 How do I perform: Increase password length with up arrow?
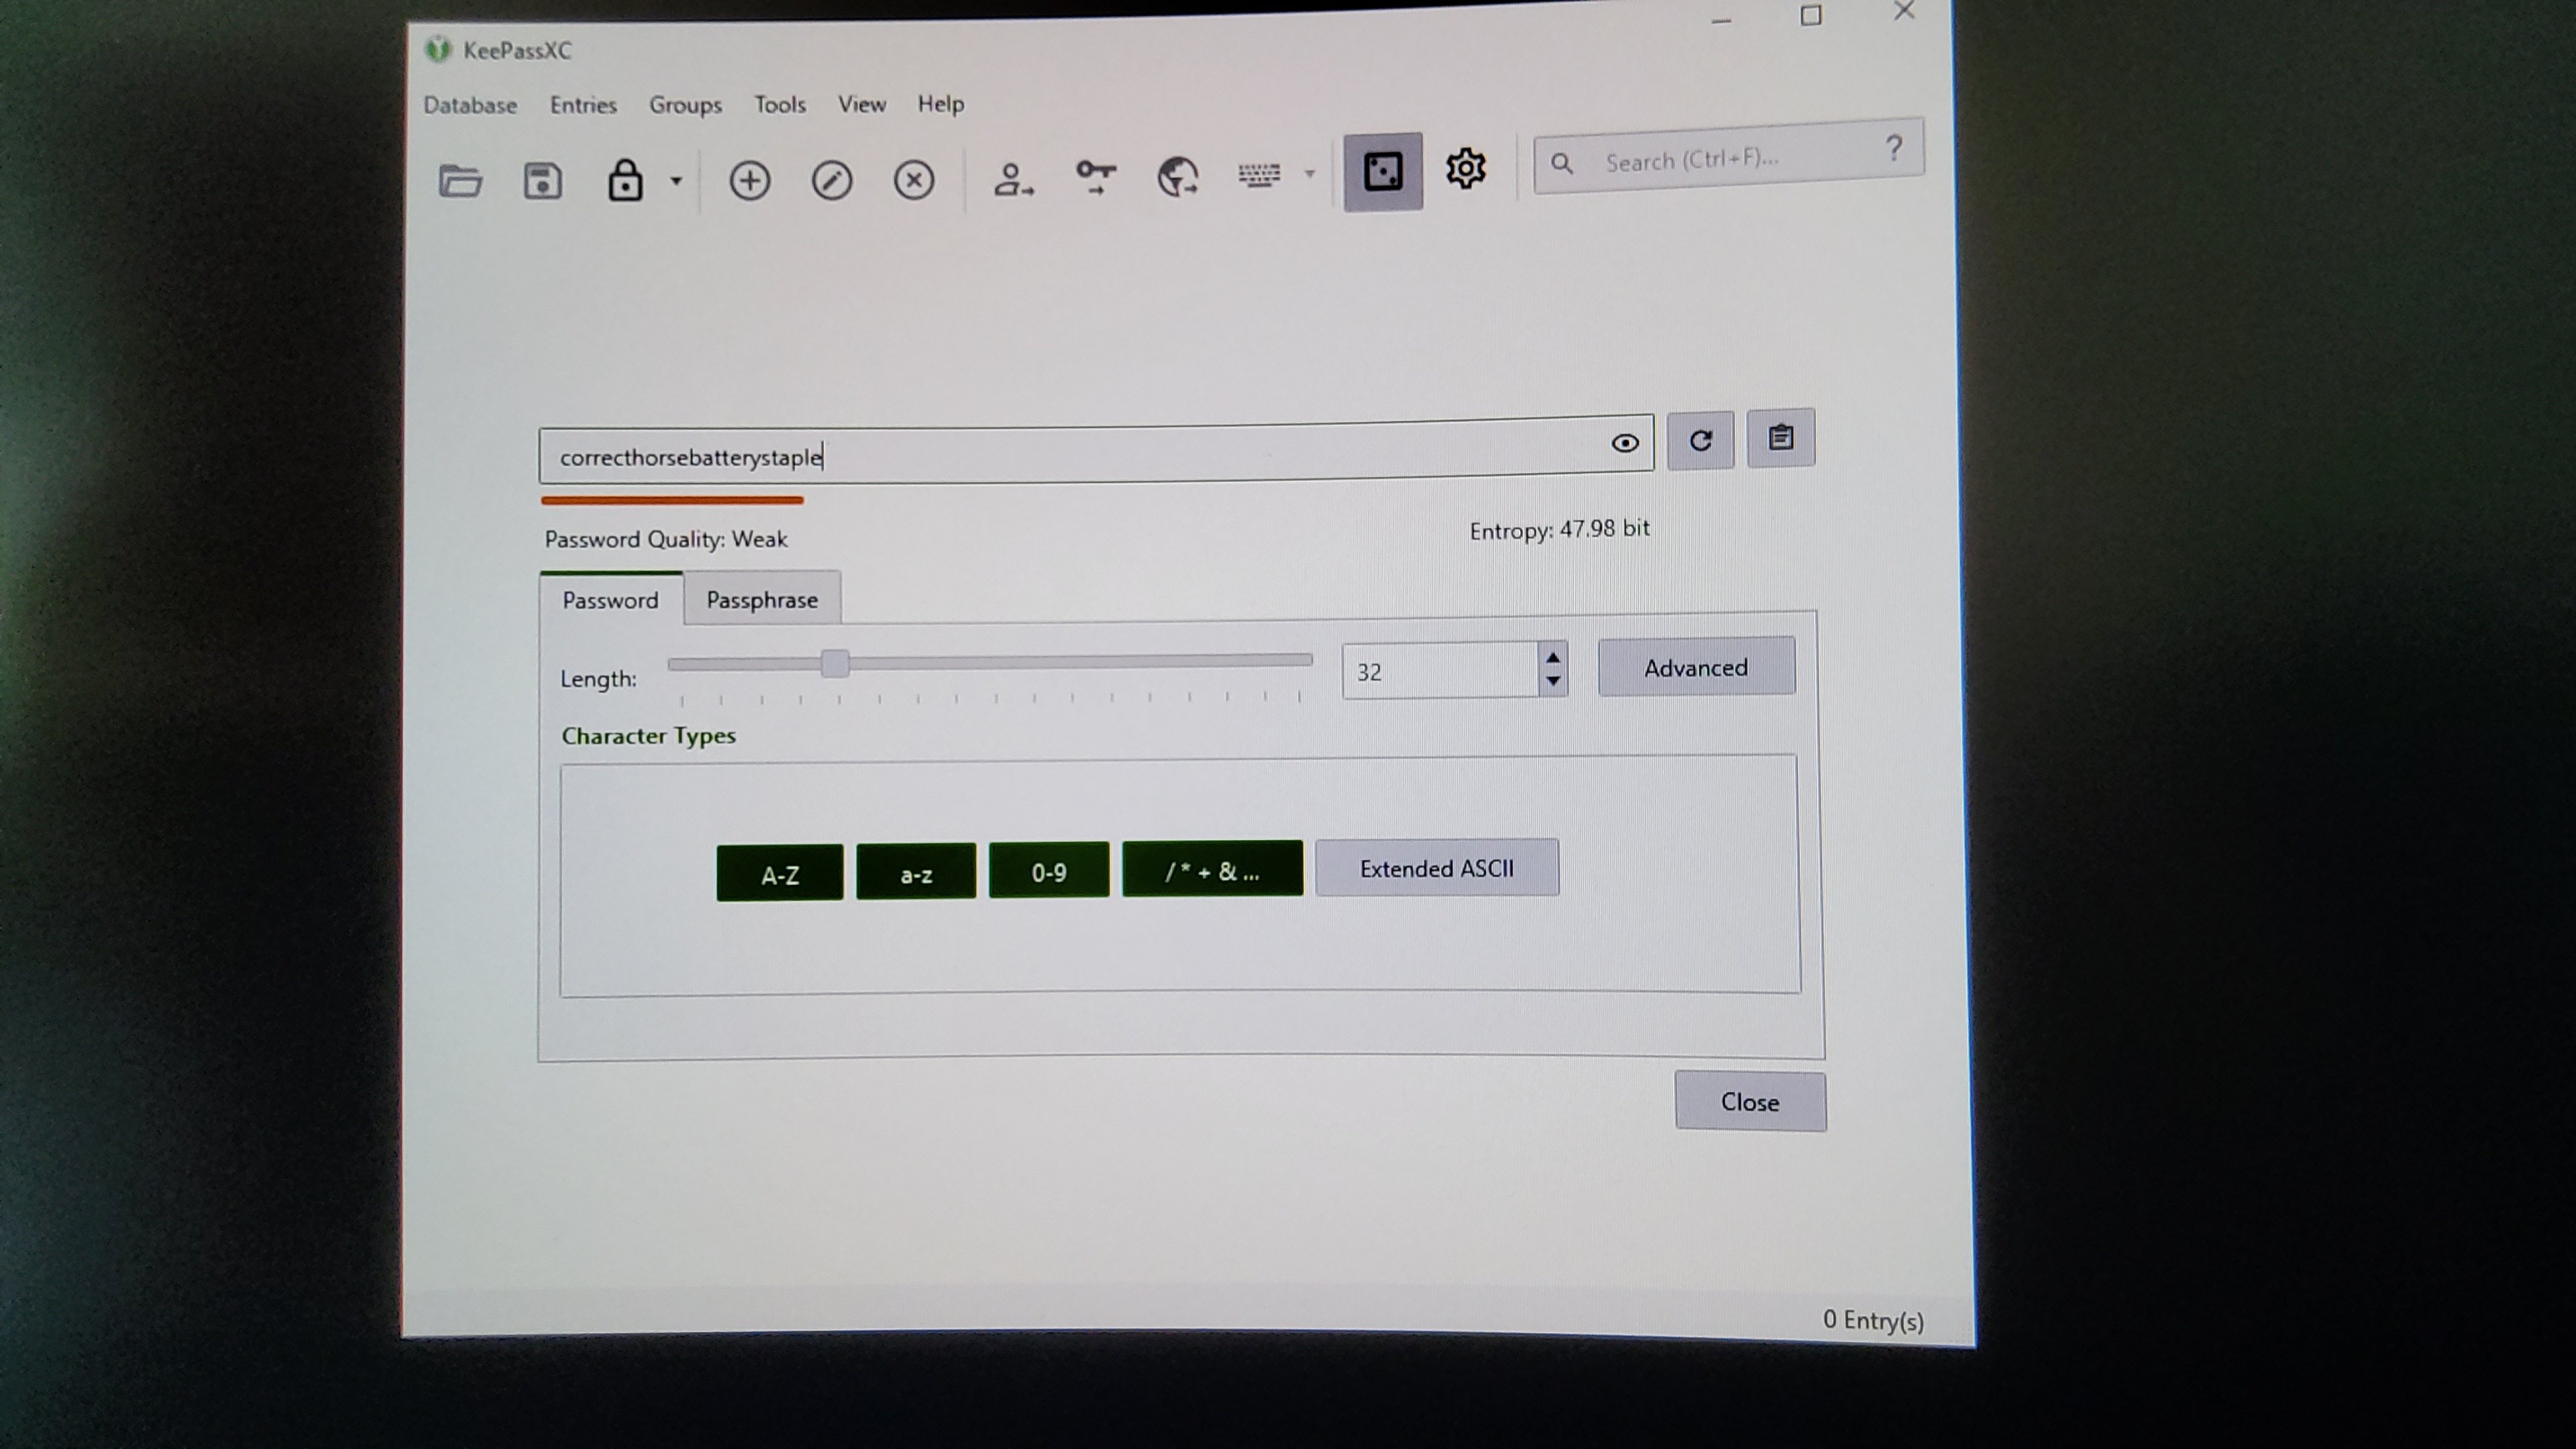[1552, 658]
